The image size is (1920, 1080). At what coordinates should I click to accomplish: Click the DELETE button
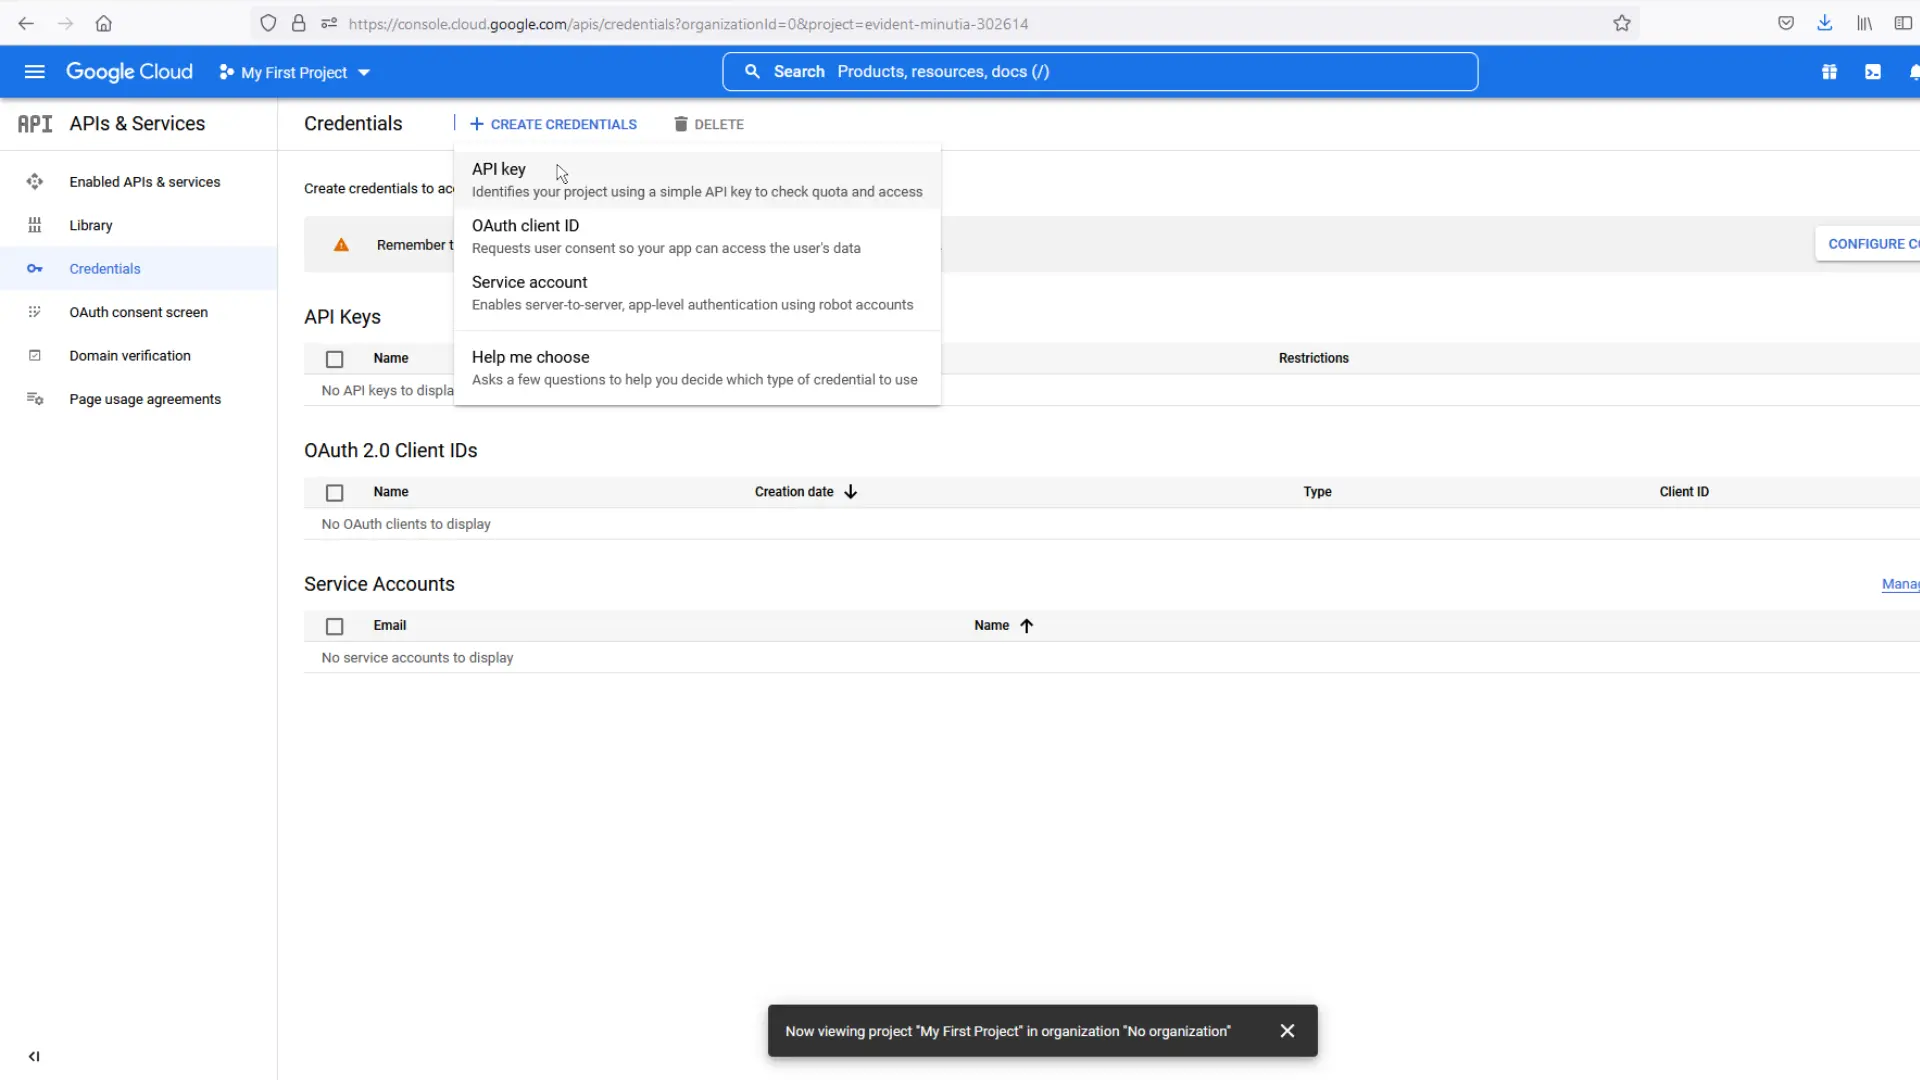point(709,123)
